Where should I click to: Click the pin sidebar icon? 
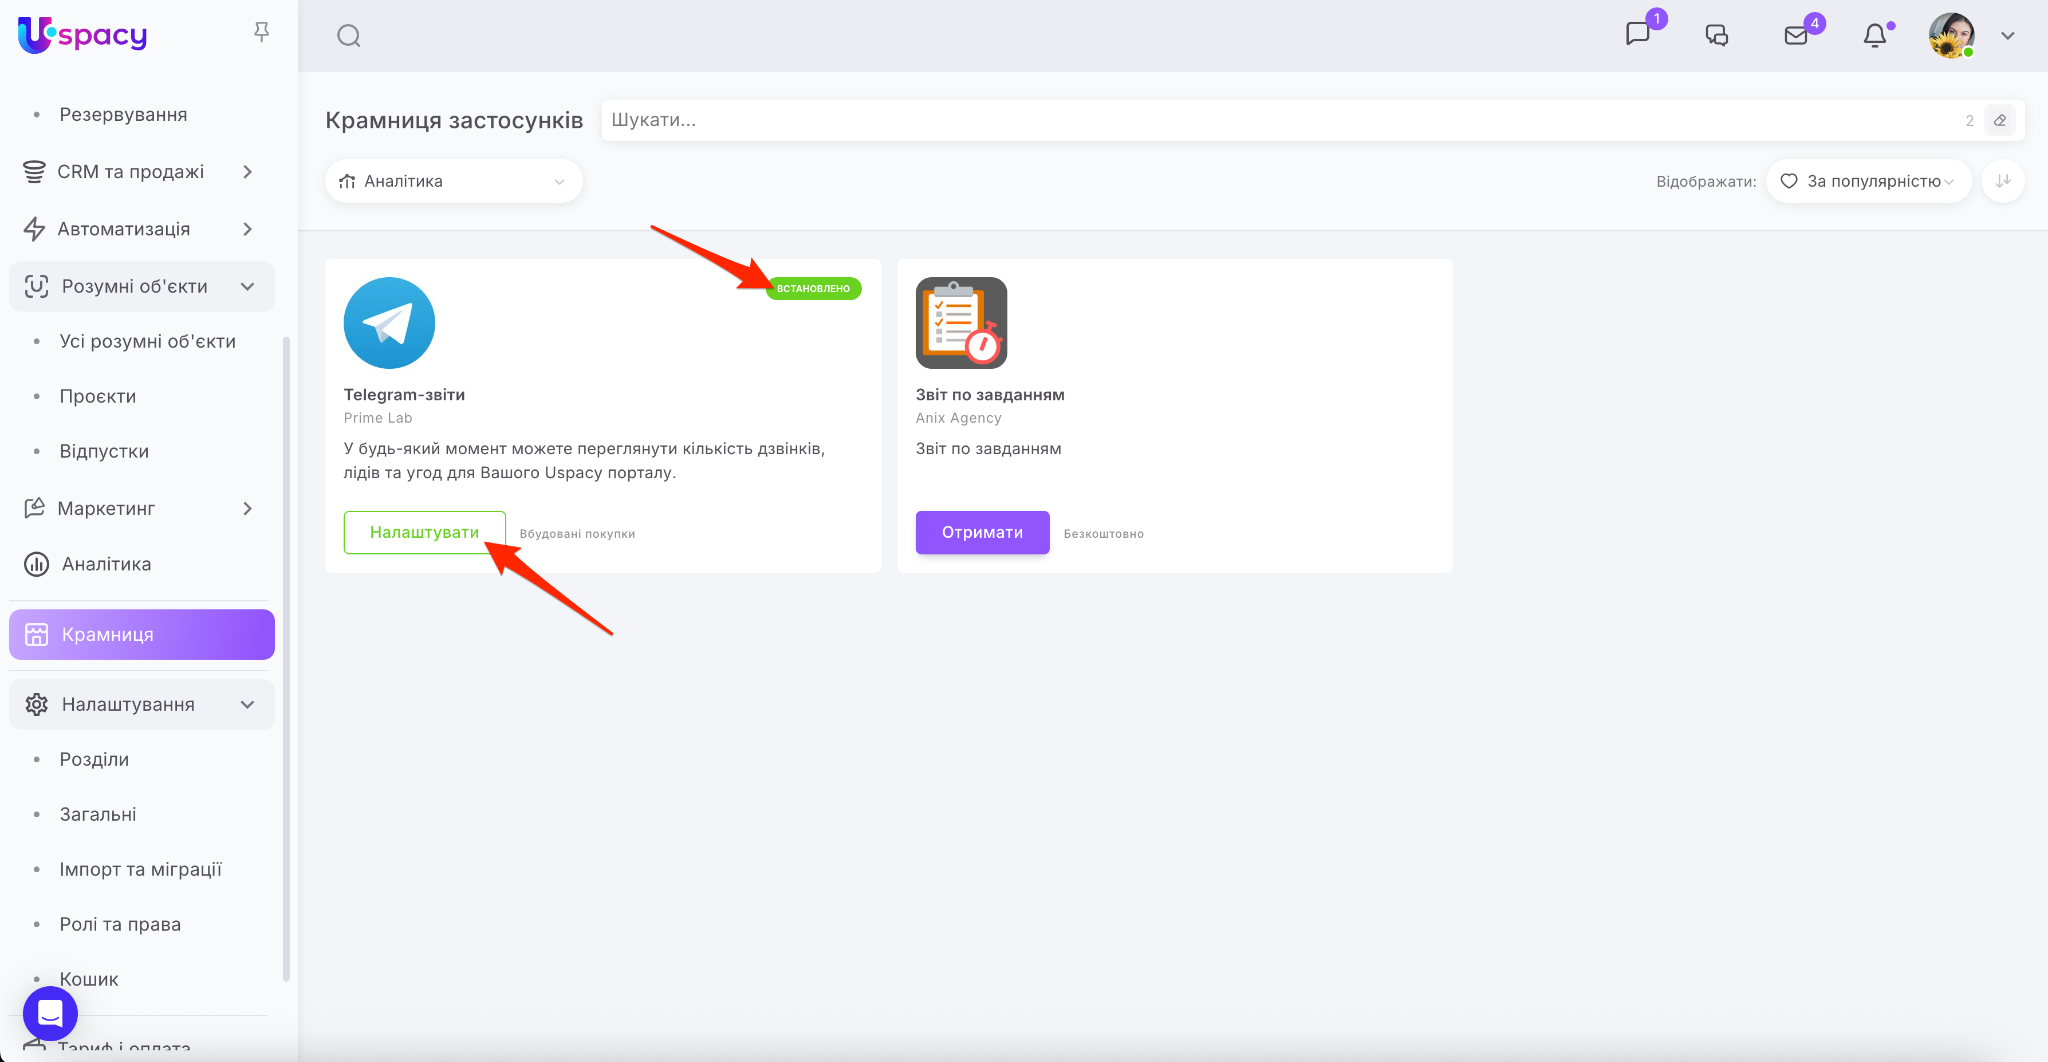(262, 32)
